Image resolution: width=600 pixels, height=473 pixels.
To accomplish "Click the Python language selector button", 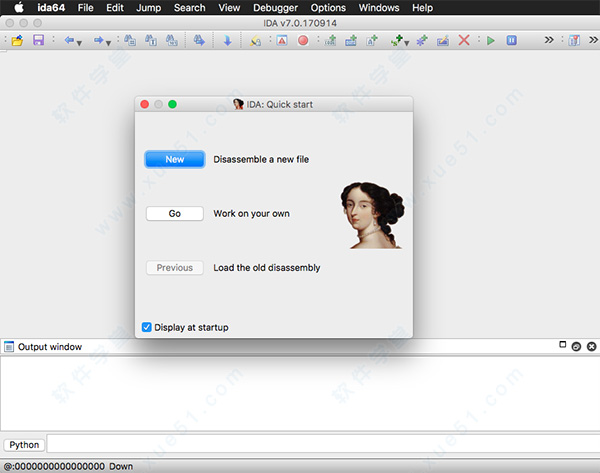I will coord(24,445).
